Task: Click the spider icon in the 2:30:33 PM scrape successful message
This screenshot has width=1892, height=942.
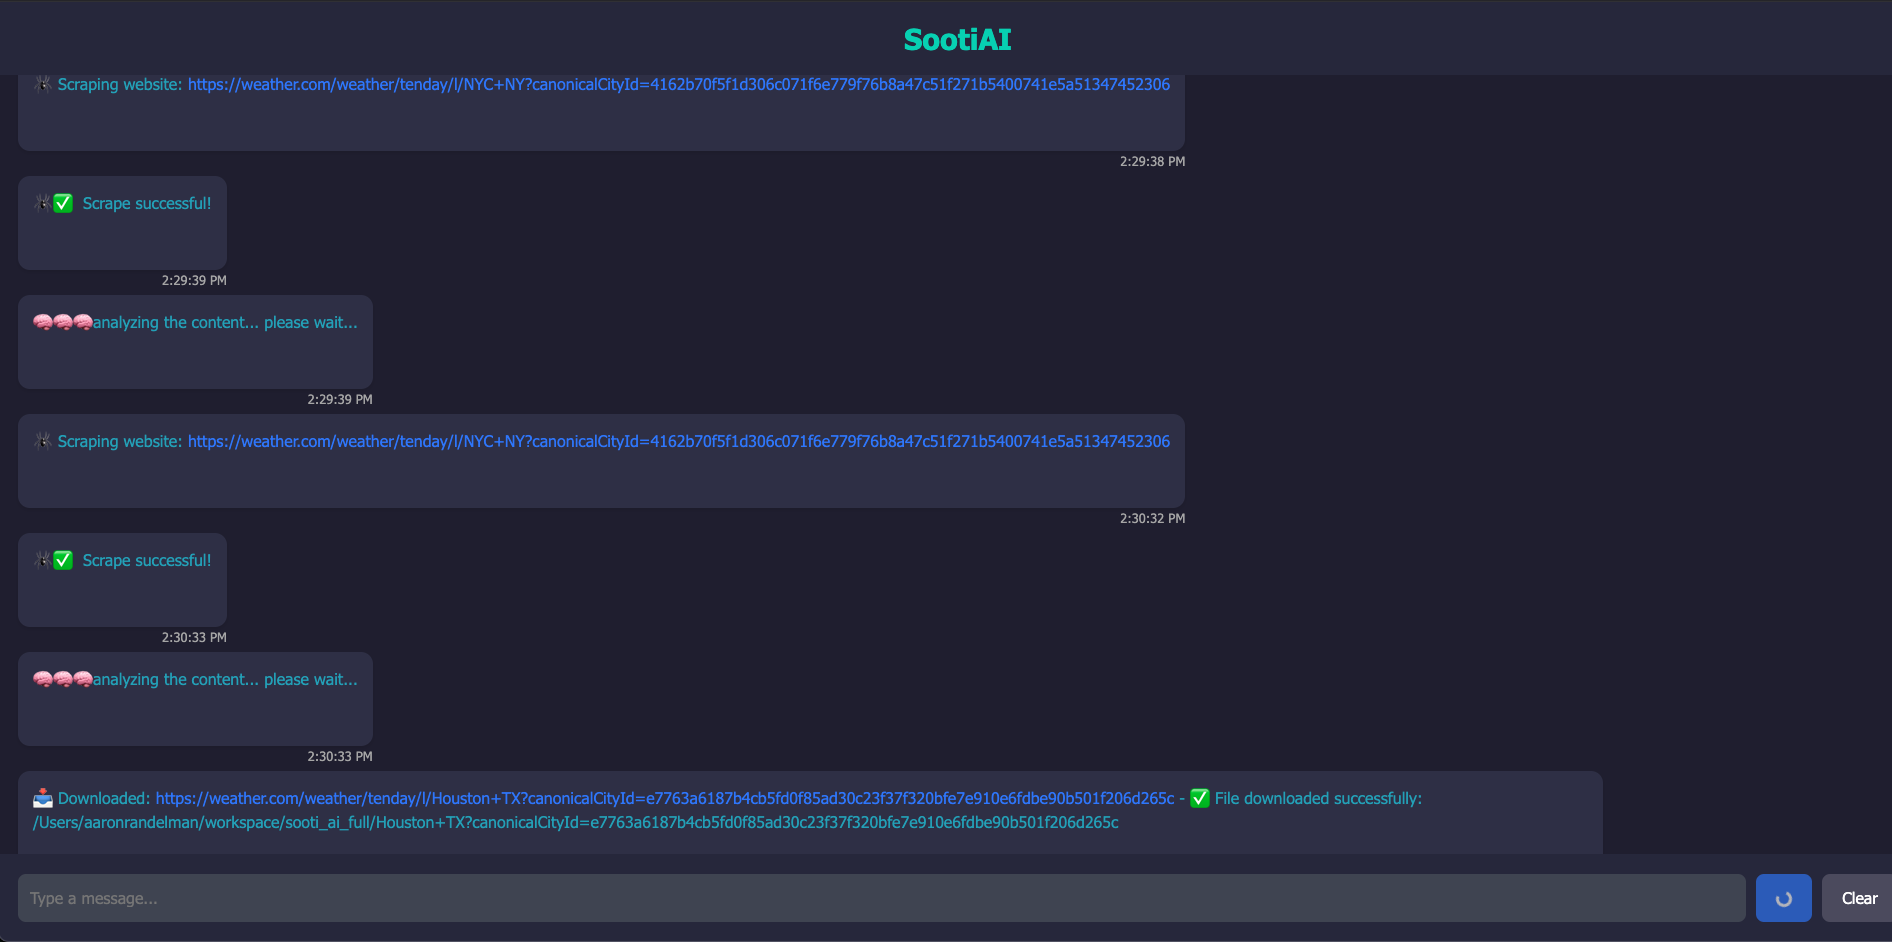Action: click(x=42, y=560)
